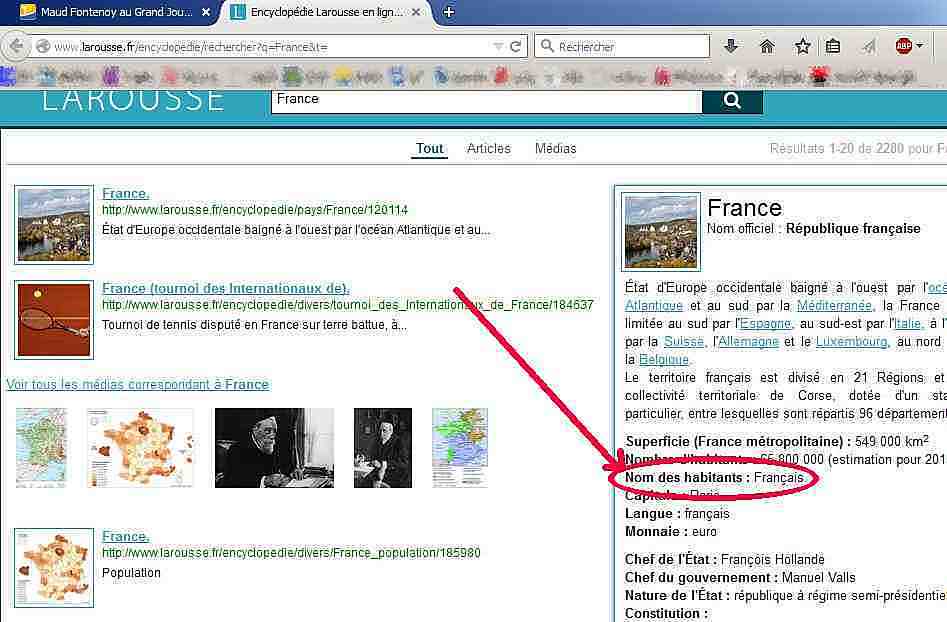
Task: Switch to the Médias results tab
Action: 556,149
